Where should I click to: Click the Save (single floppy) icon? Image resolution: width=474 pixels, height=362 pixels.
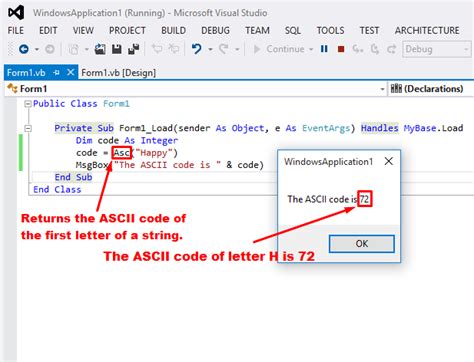click(117, 49)
